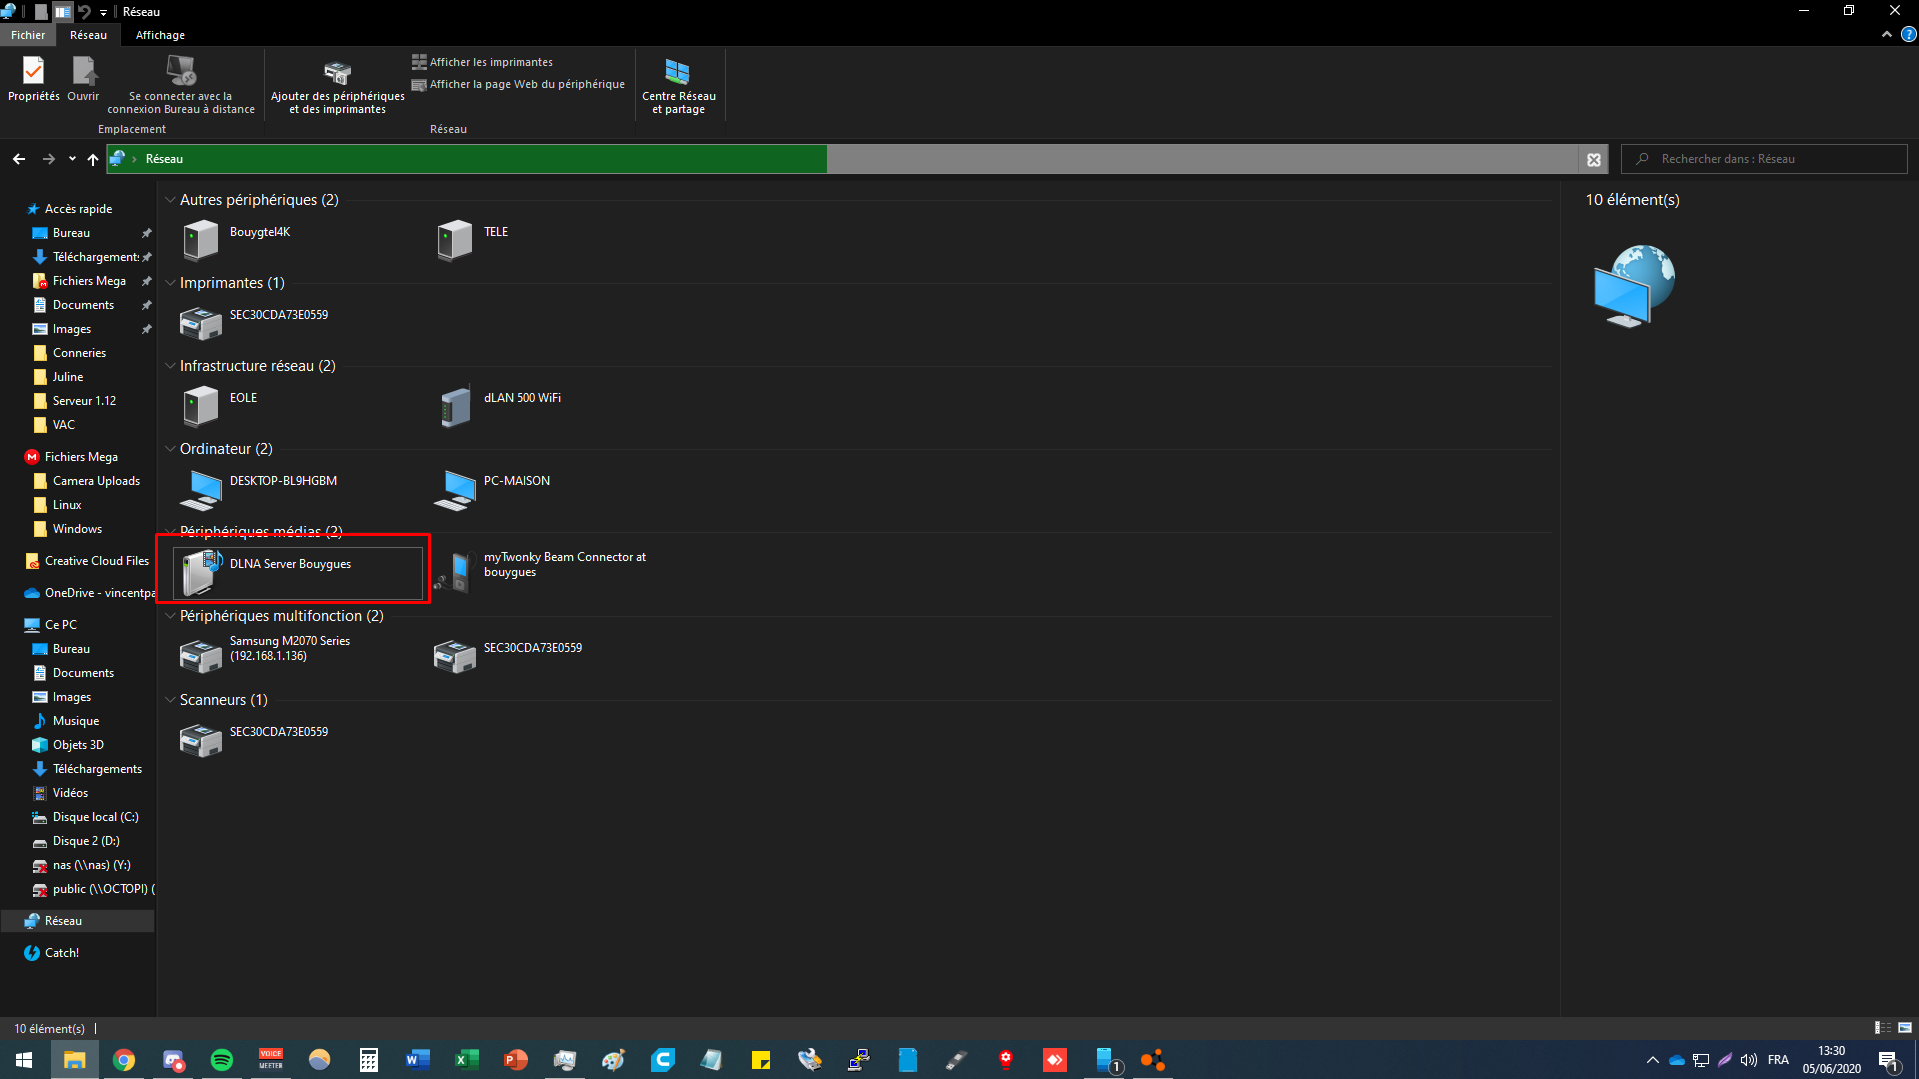Screen dimensions: 1919x1079
Task: Switch to the Affichage ribbon tab
Action: [160, 35]
